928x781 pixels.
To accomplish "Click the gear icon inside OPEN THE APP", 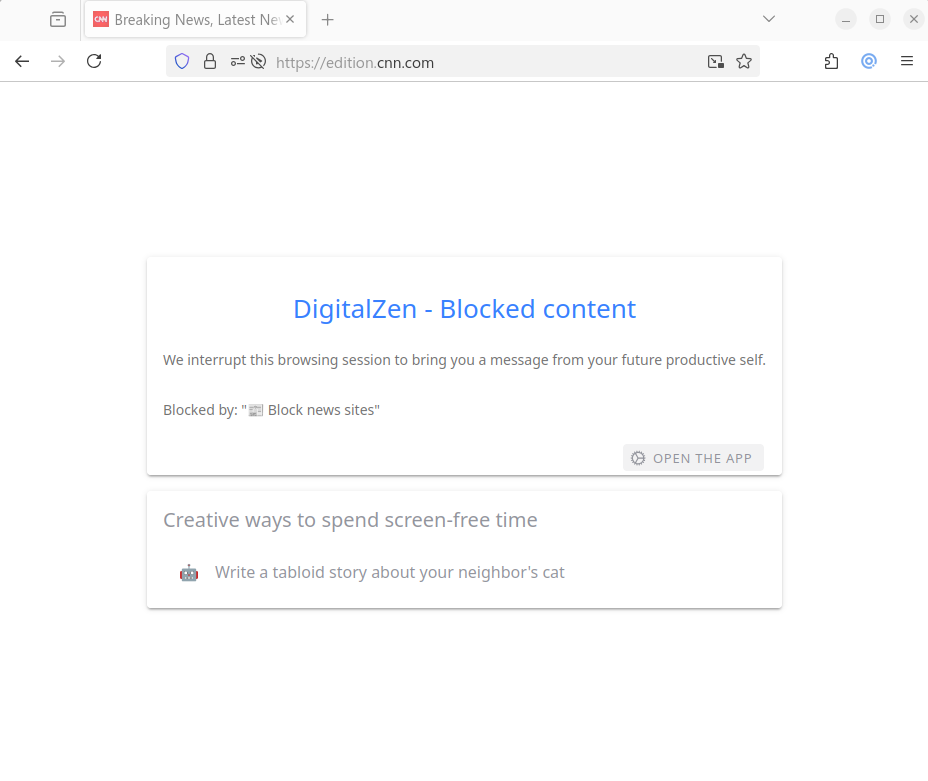I will click(638, 457).
